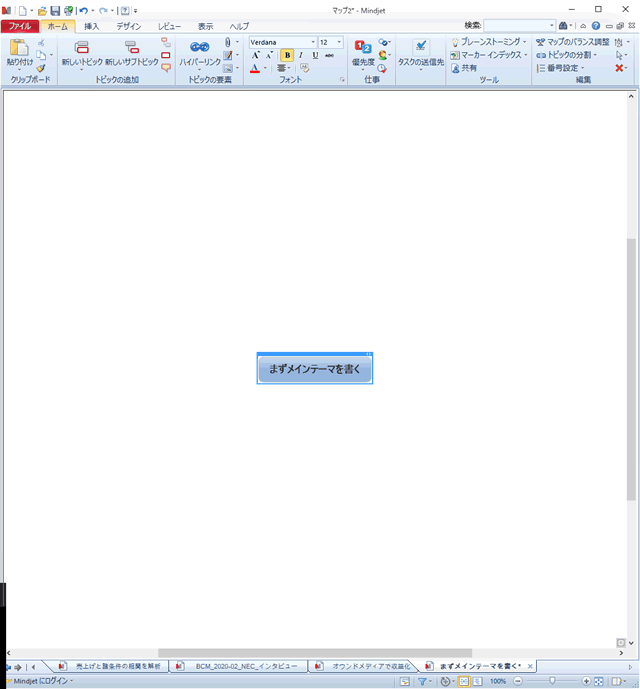This screenshot has width=640, height=689.
Task: Click the 優先度 (Priority) marker icon
Action: 363,47
